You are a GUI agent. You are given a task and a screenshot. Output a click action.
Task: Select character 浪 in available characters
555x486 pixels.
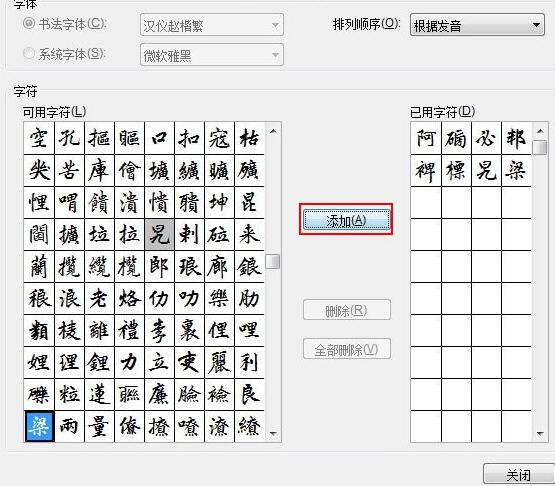point(69,298)
